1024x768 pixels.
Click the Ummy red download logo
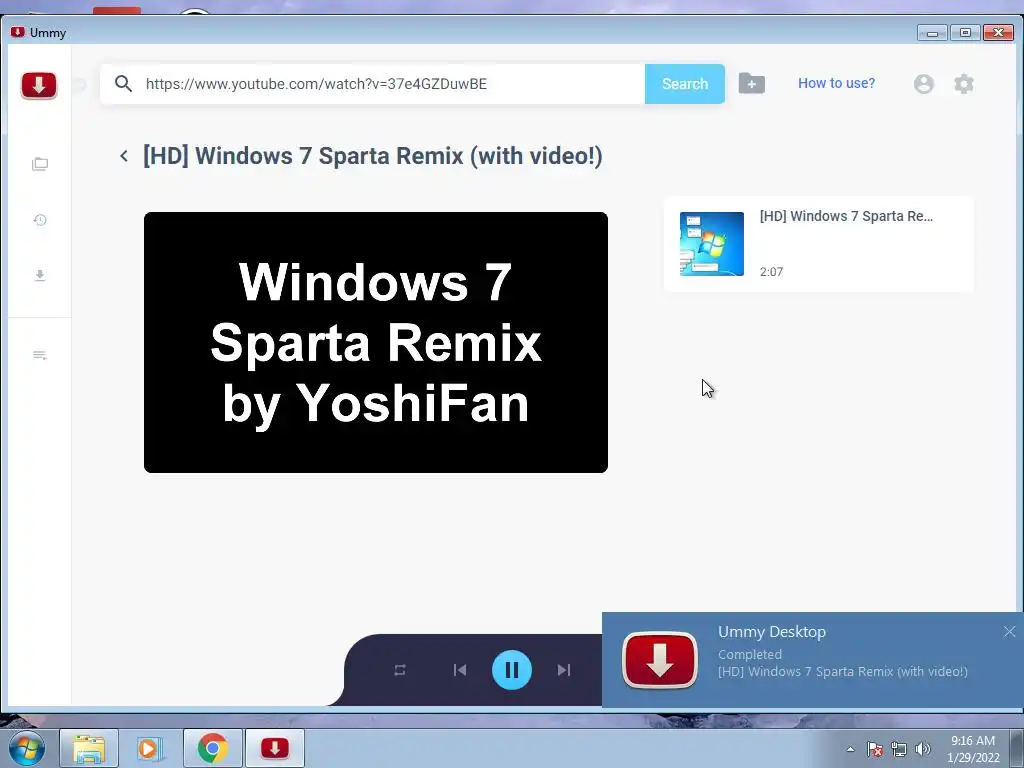coord(39,85)
